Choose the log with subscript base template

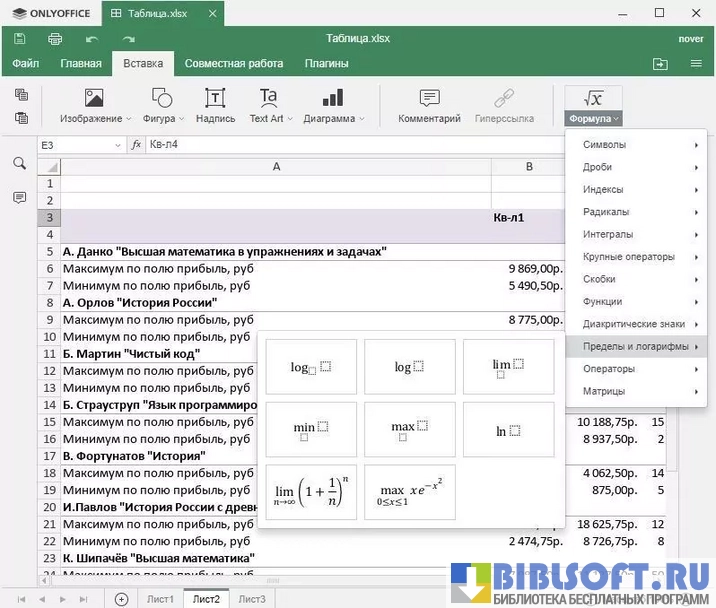click(310, 367)
